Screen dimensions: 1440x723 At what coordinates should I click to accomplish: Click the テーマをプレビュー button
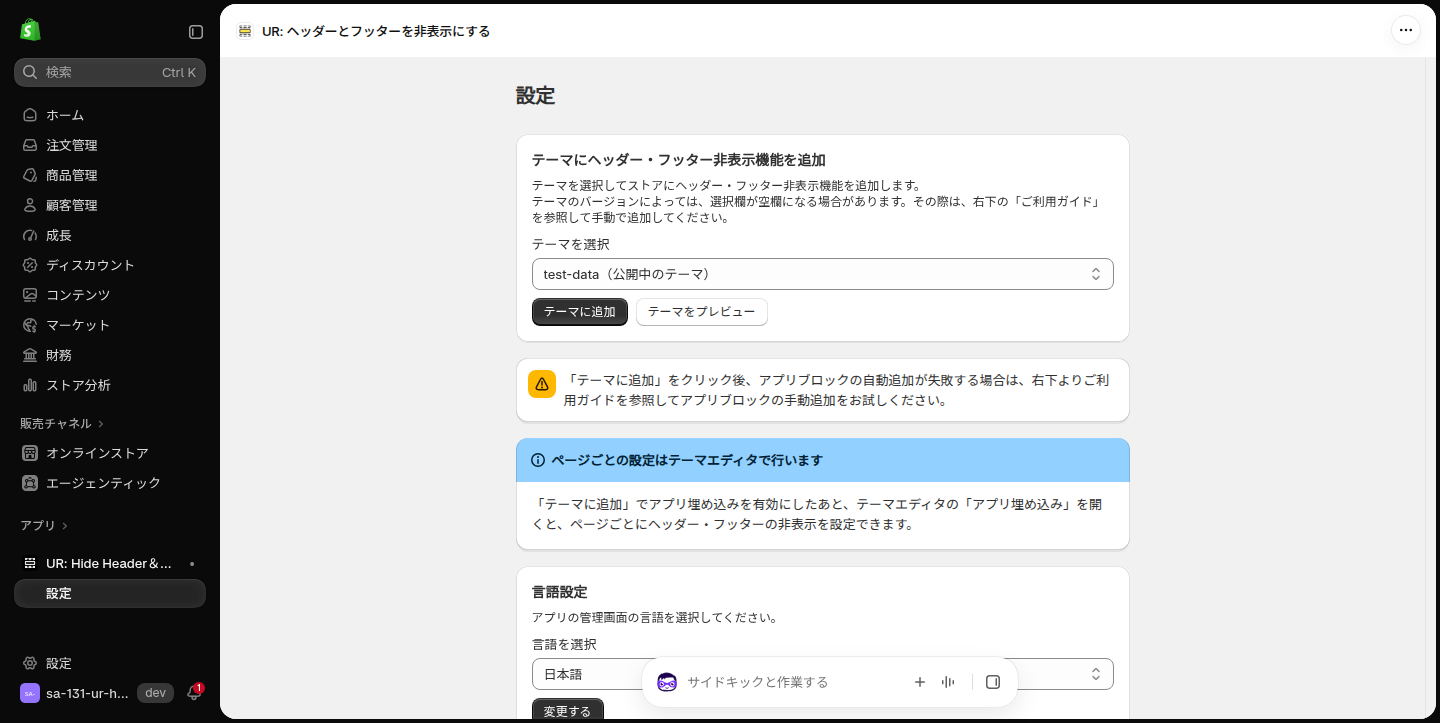coord(702,312)
